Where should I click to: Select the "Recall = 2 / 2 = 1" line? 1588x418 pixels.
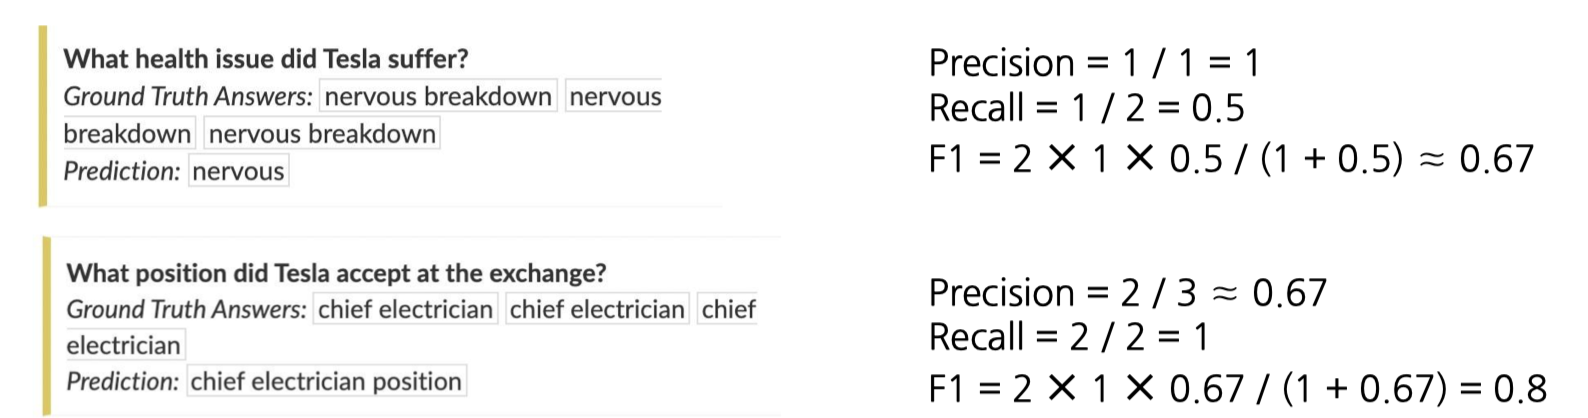coord(1069,338)
